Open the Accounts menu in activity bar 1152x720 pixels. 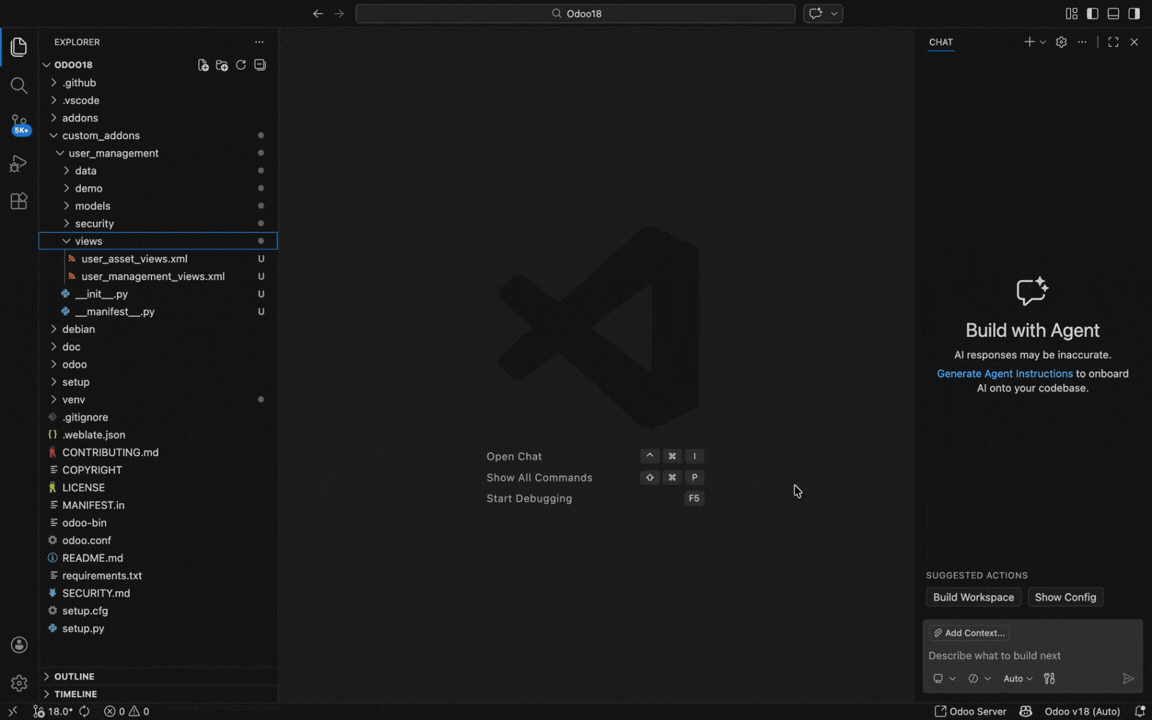19,645
